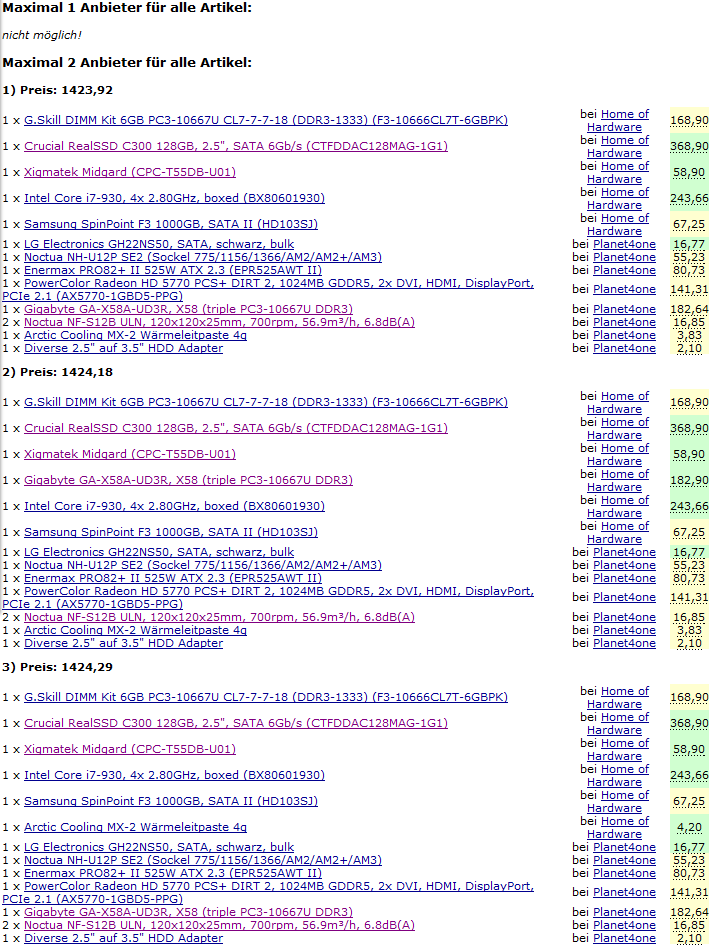Viewport: 725px width, 948px height.
Task: Select heading '3) Preis: 1424,29'
Action: coord(57,667)
